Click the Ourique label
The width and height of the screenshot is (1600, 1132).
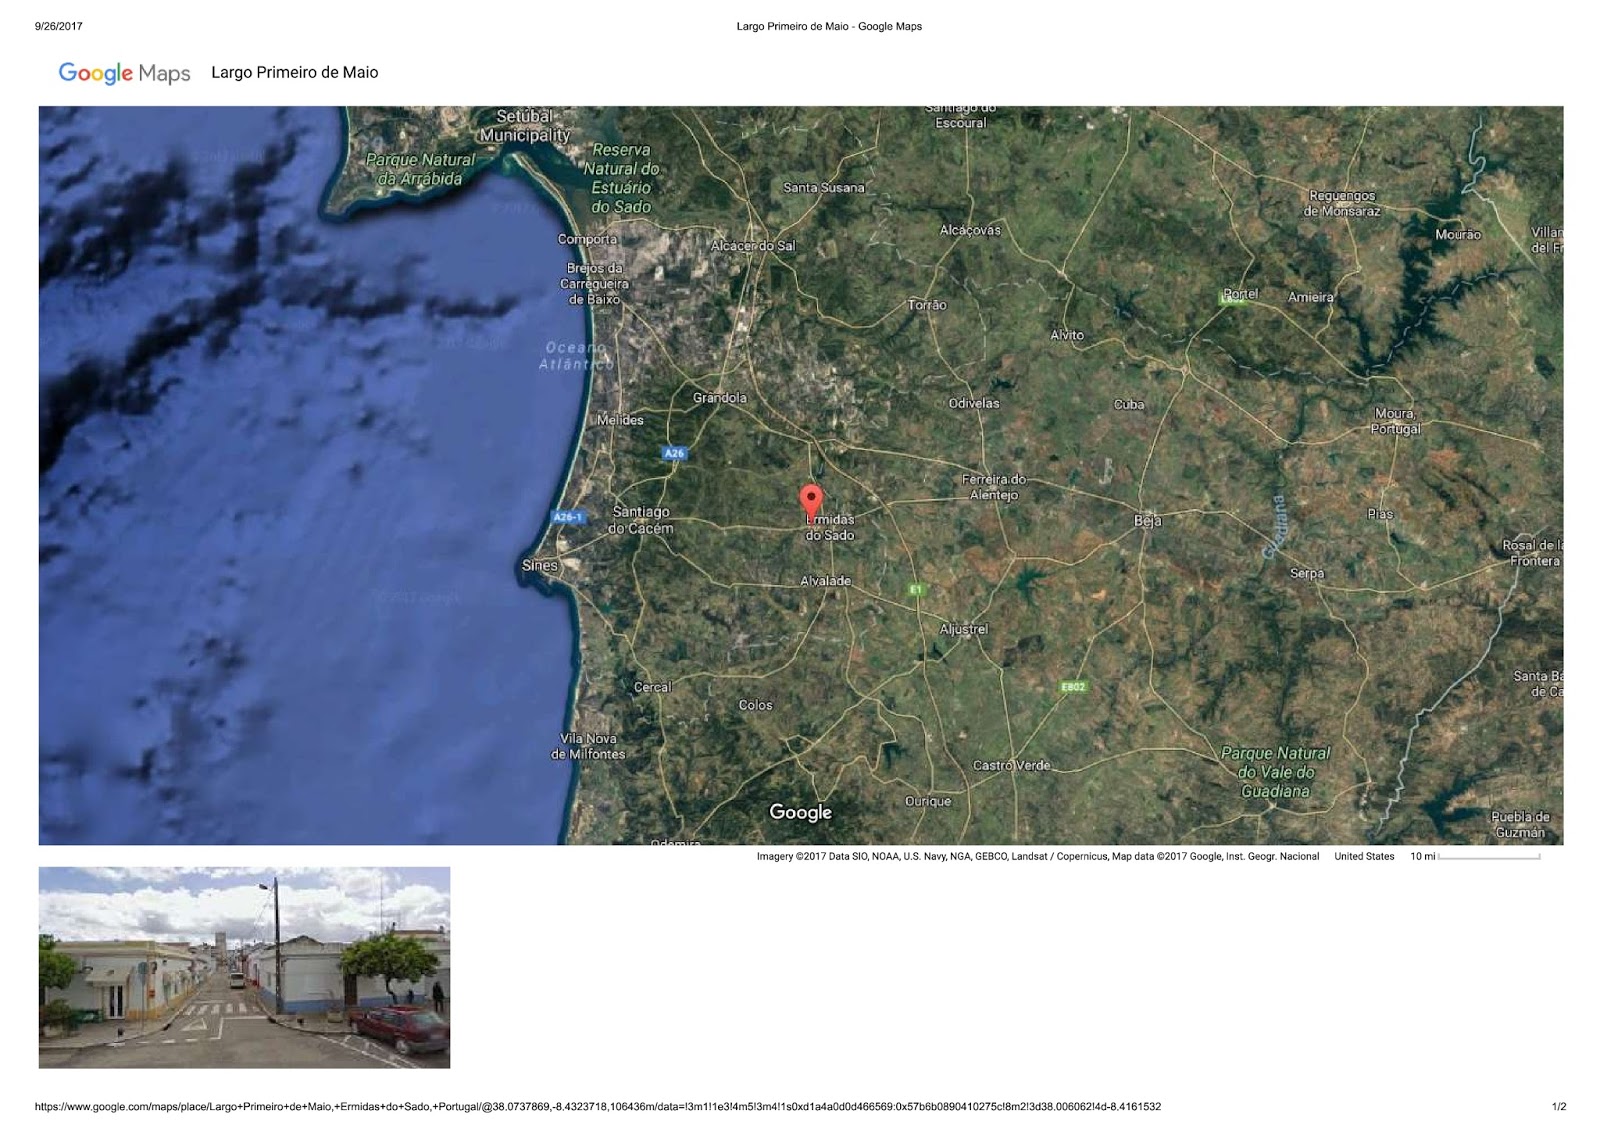pos(928,801)
